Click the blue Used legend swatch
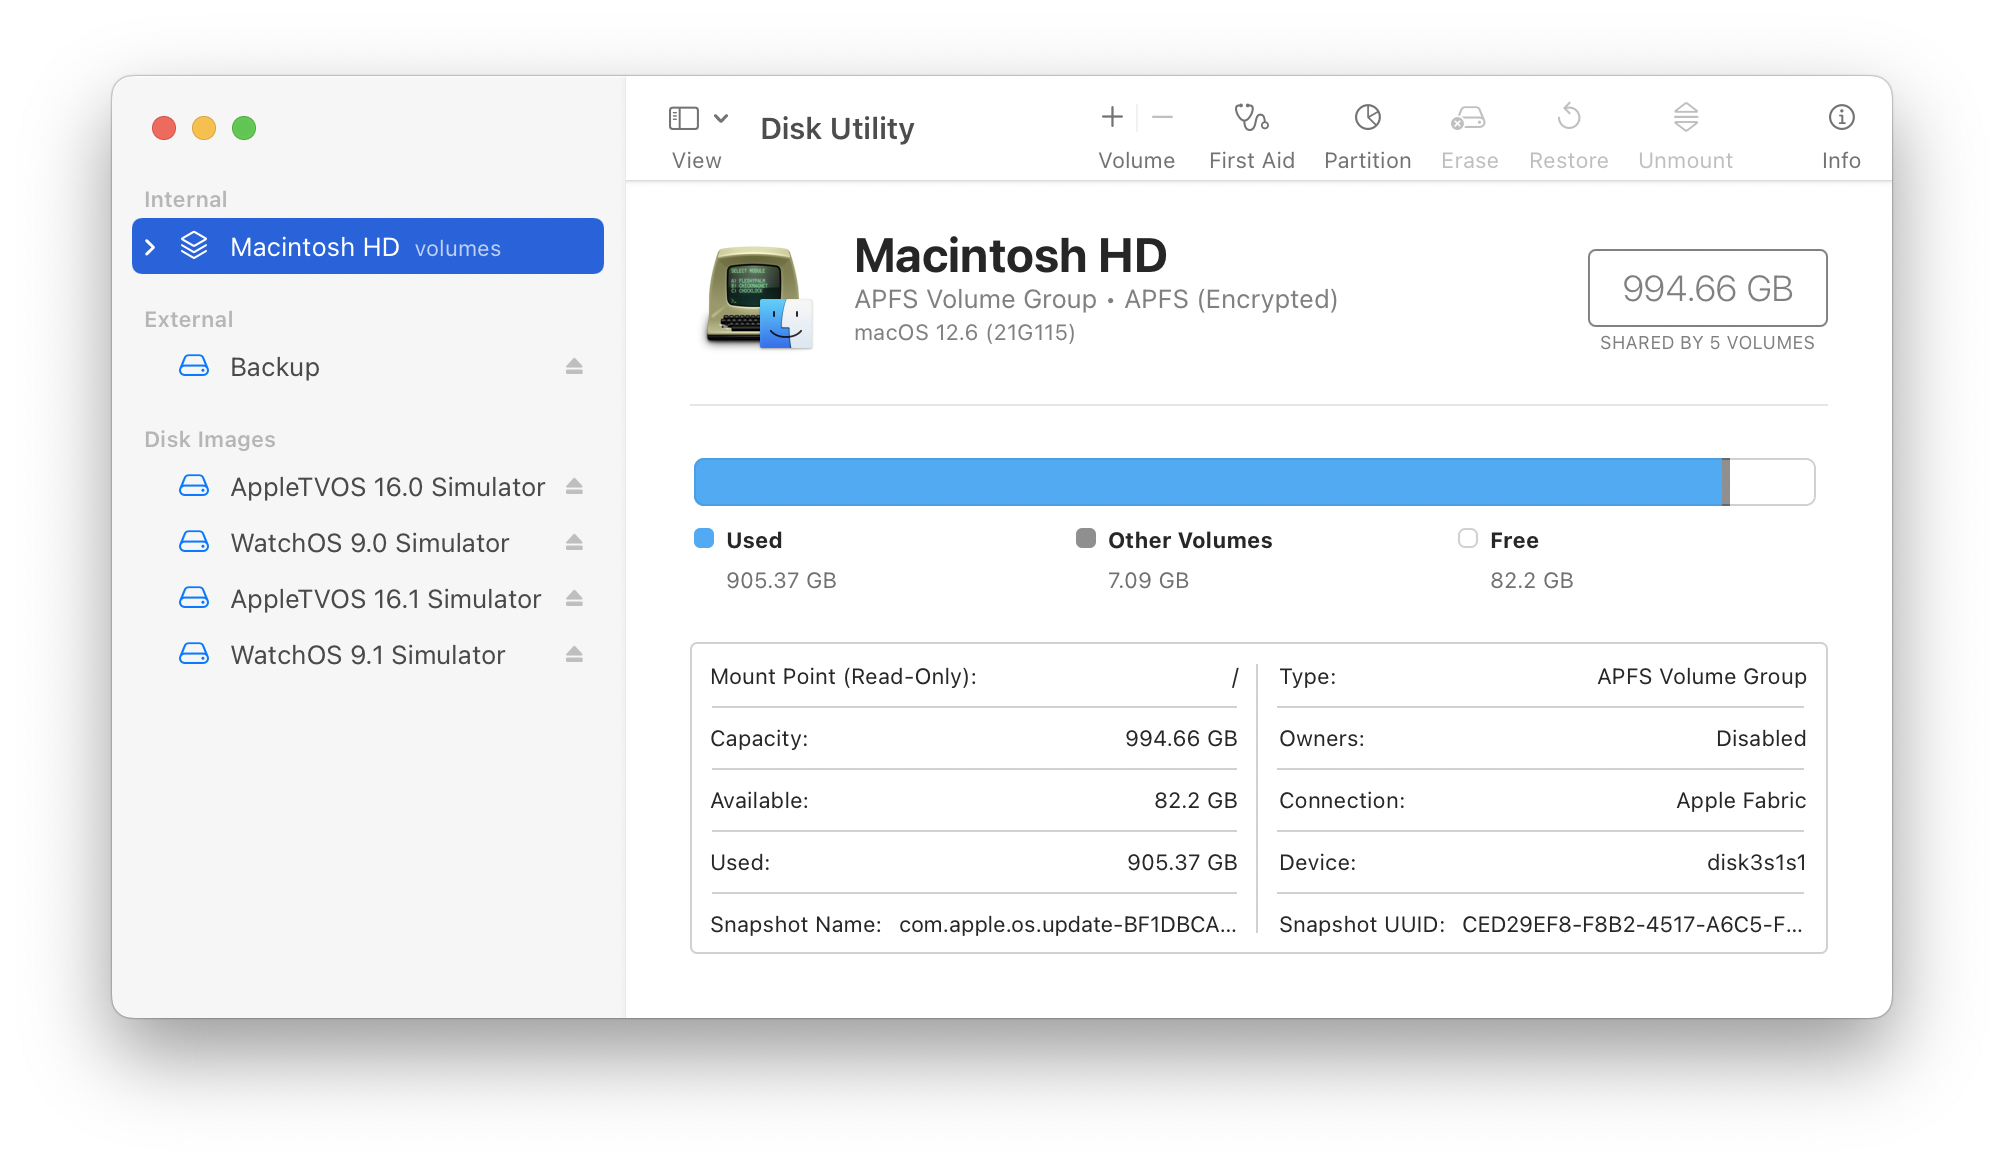This screenshot has height=1166, width=2004. click(704, 539)
